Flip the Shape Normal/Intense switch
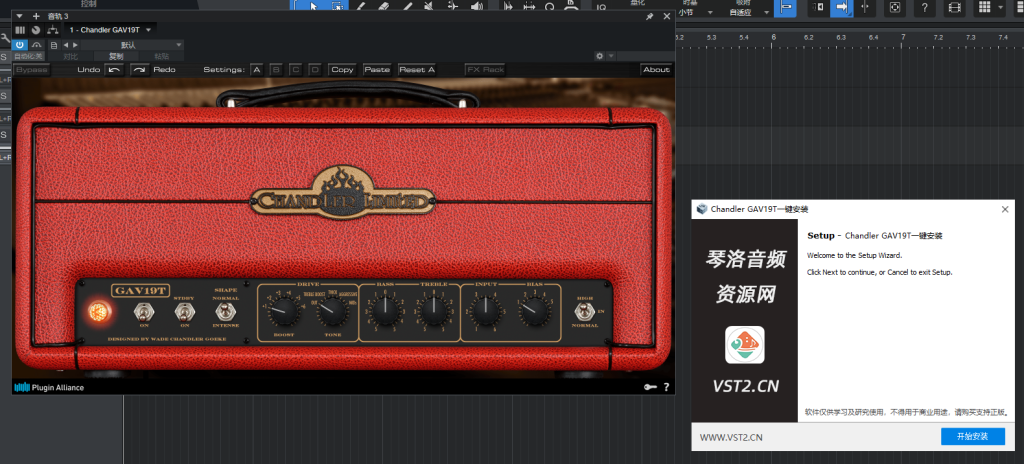The width and height of the screenshot is (1024, 464). coord(225,313)
